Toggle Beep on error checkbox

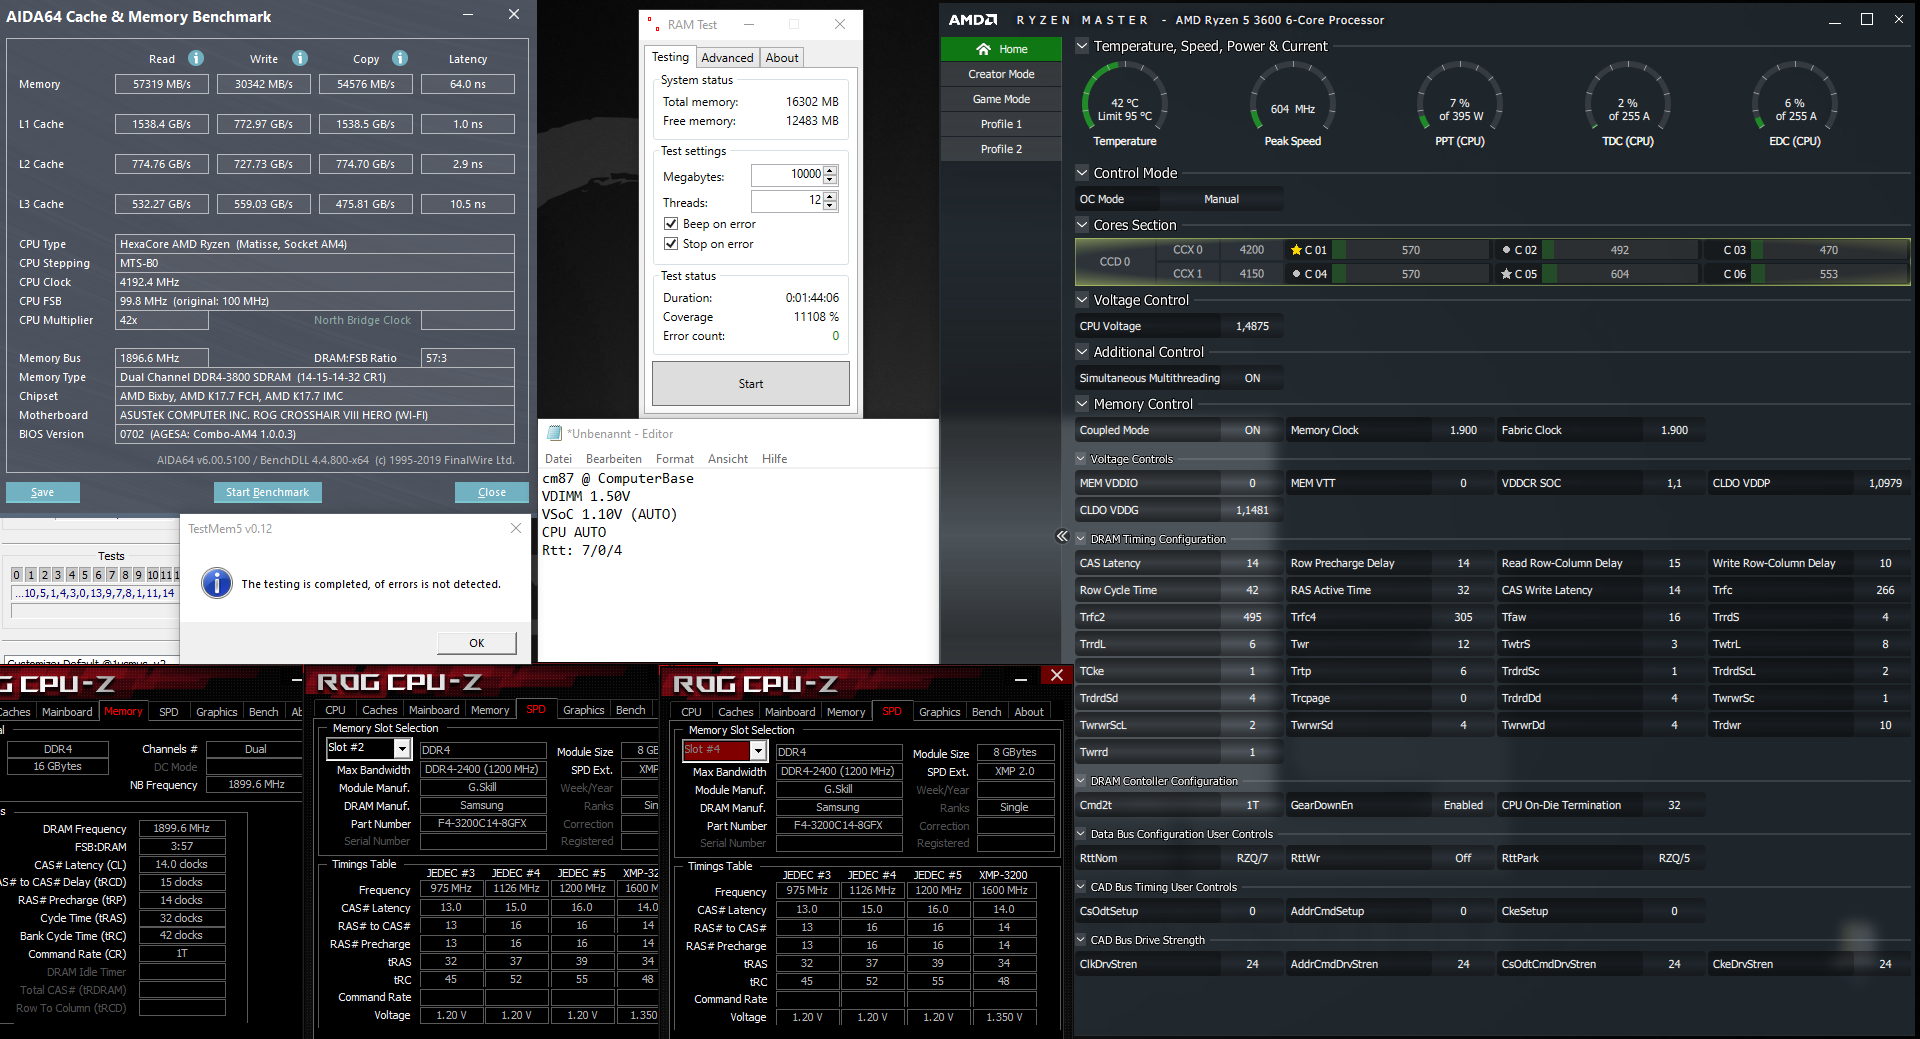[x=671, y=224]
